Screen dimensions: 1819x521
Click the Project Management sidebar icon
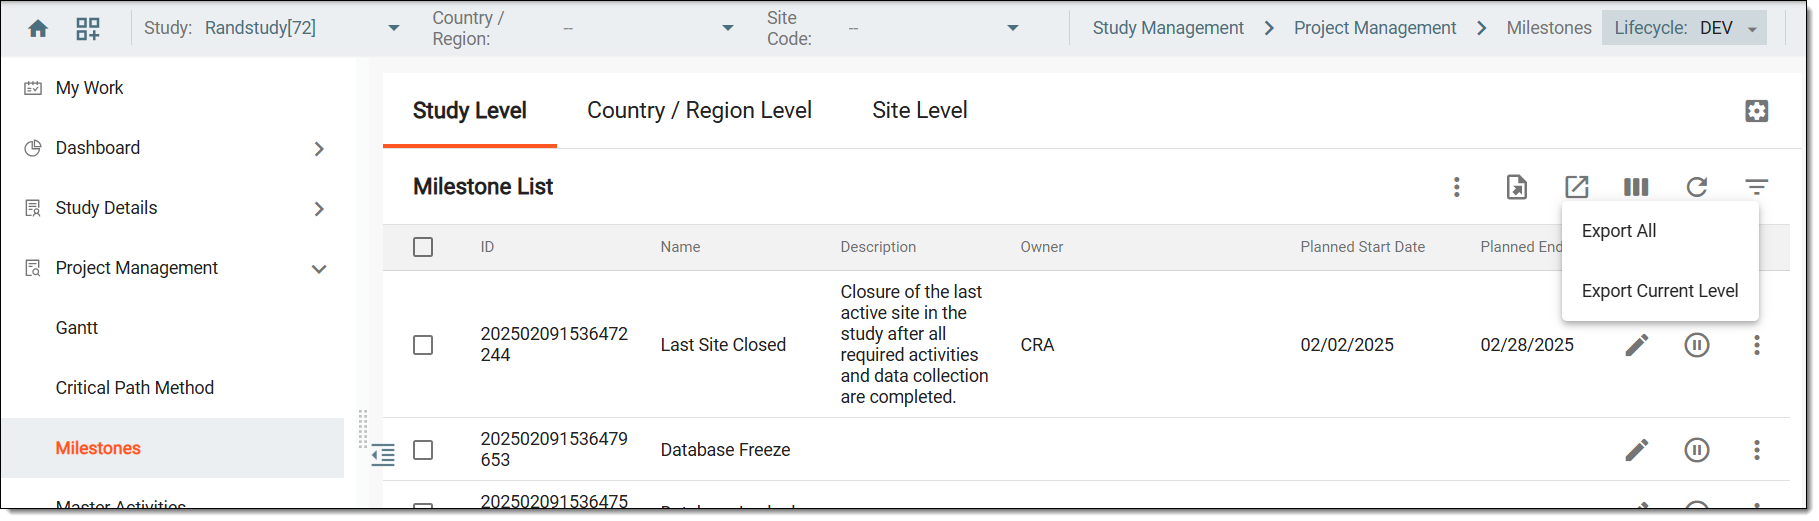(x=33, y=268)
